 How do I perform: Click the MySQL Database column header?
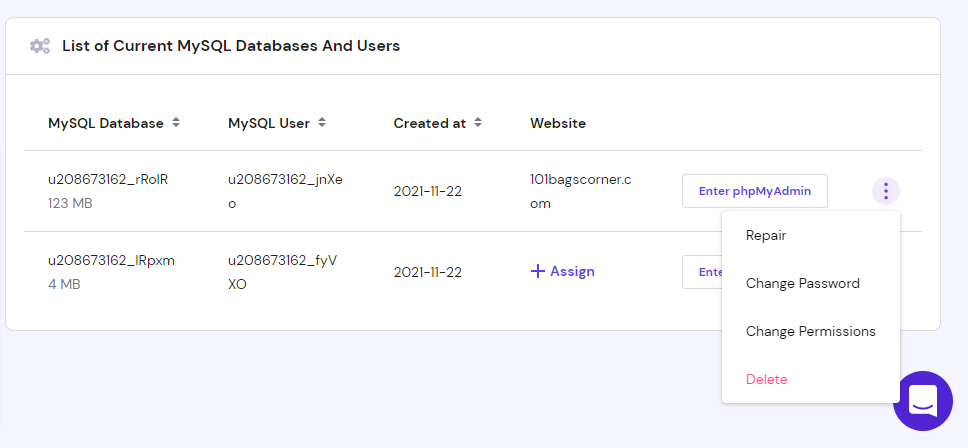(106, 123)
